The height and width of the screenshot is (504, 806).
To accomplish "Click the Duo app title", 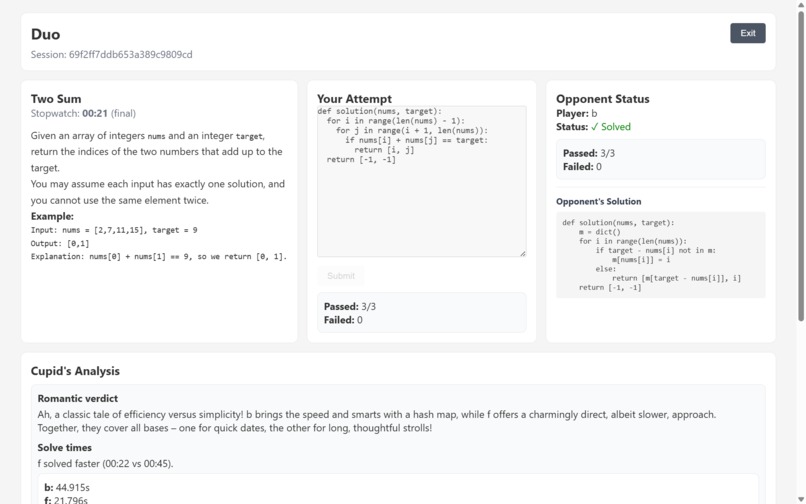I will pyautogui.click(x=45, y=34).
